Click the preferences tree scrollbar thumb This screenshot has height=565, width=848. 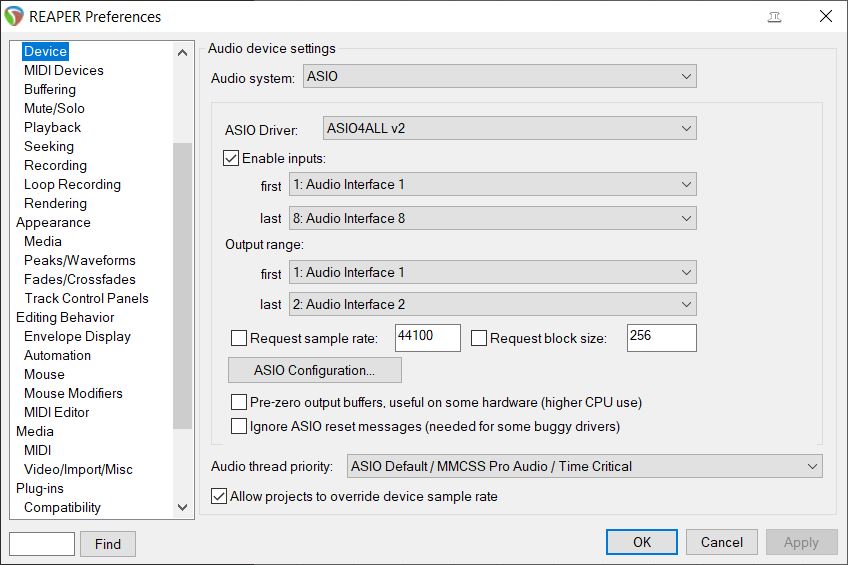point(183,285)
